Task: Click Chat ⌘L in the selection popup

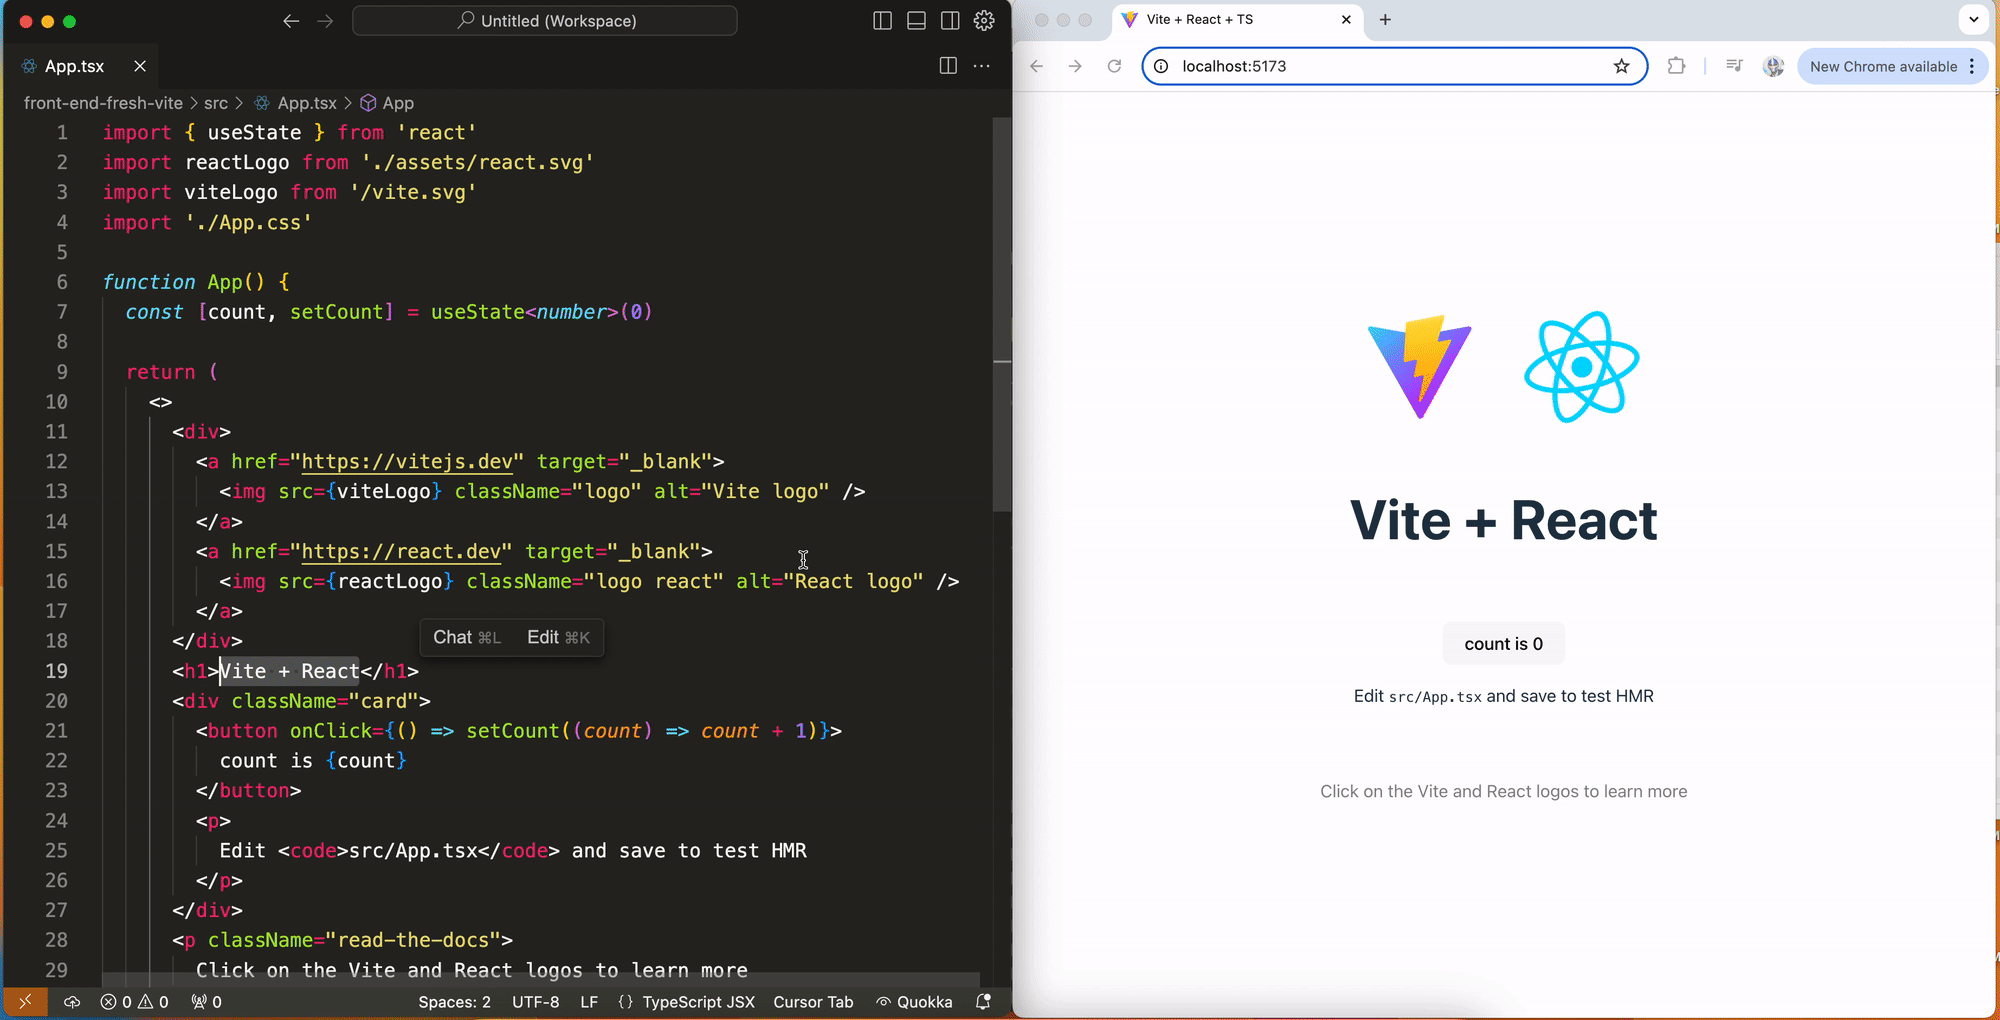Action: 466,638
